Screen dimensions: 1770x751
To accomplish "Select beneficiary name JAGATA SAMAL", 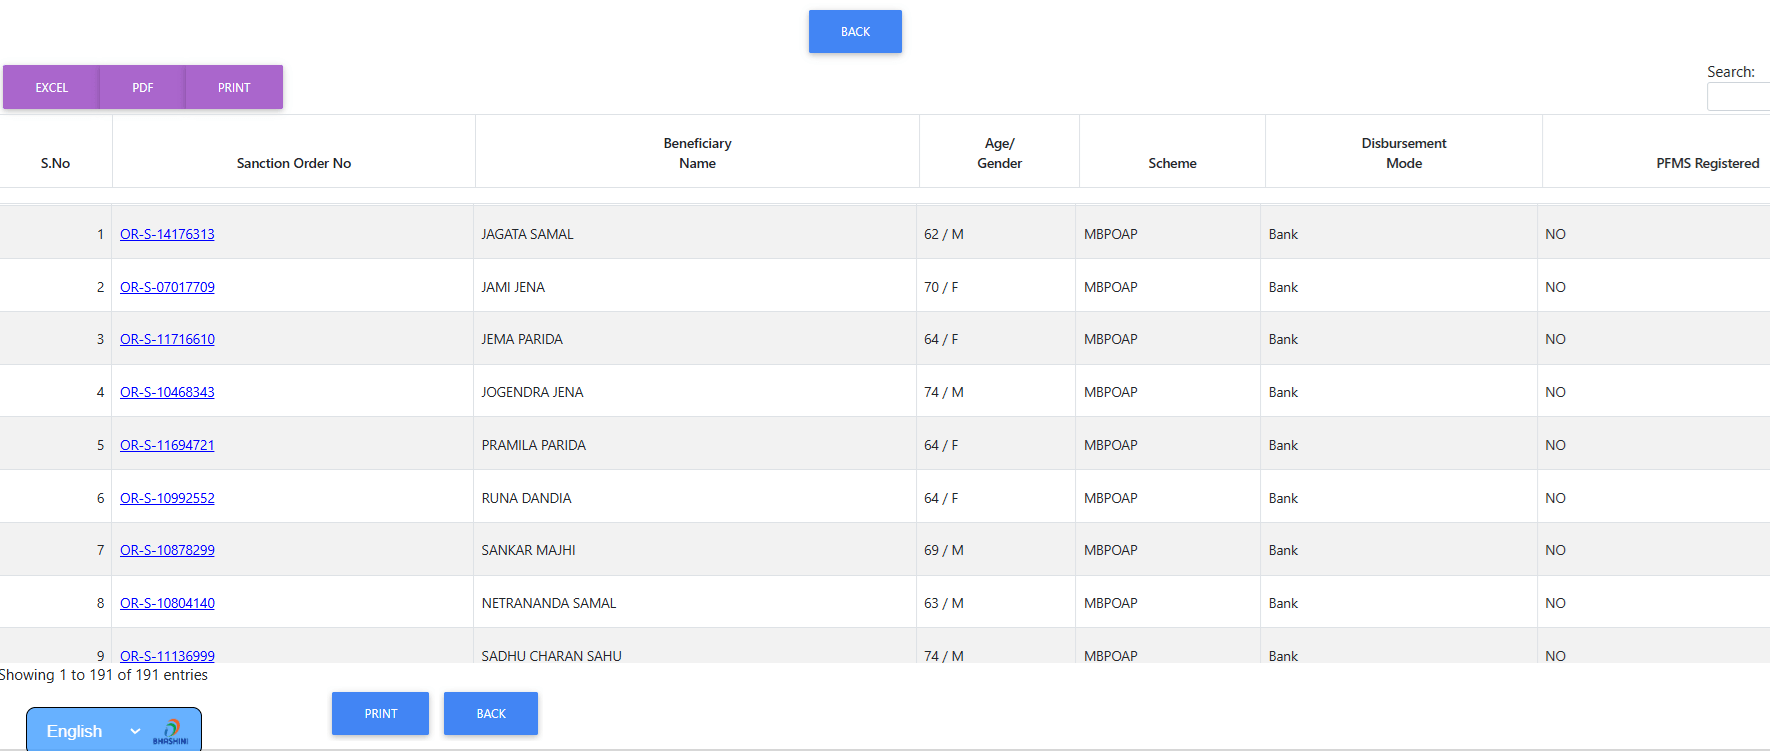I will (527, 234).
